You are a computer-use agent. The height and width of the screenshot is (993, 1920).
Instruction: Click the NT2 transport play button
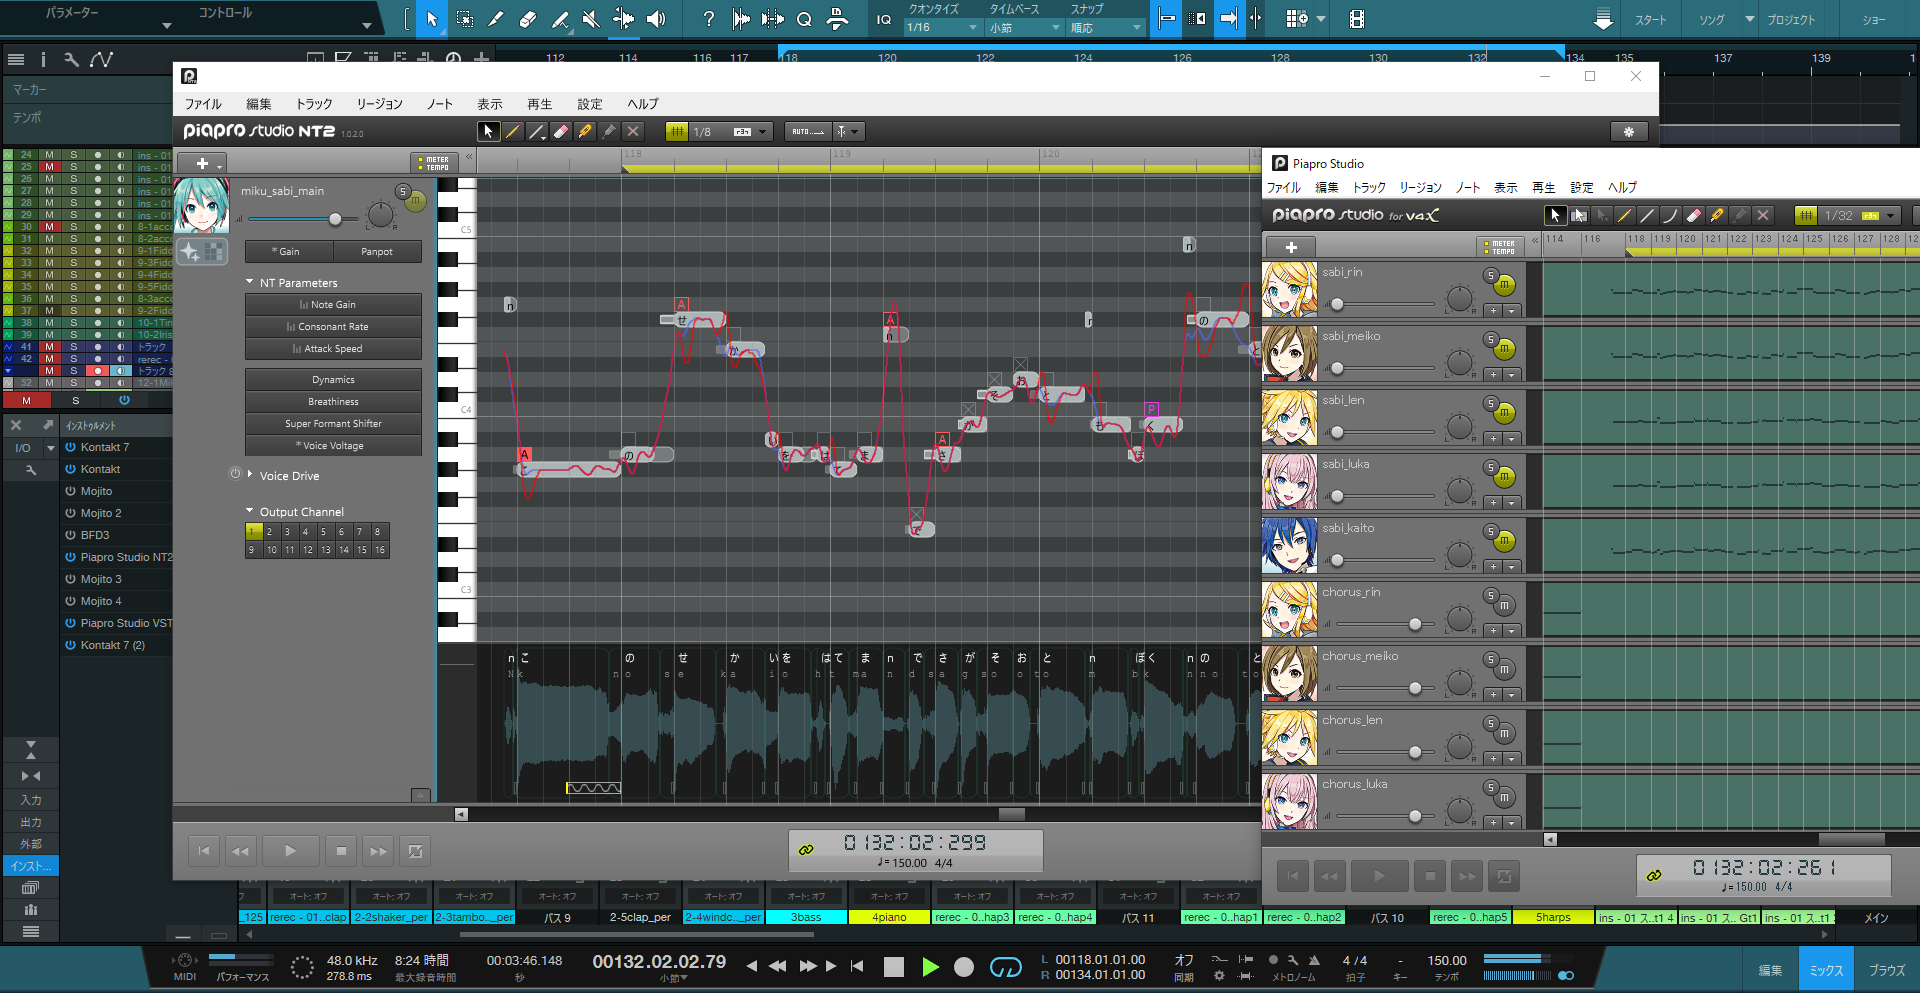(x=290, y=851)
